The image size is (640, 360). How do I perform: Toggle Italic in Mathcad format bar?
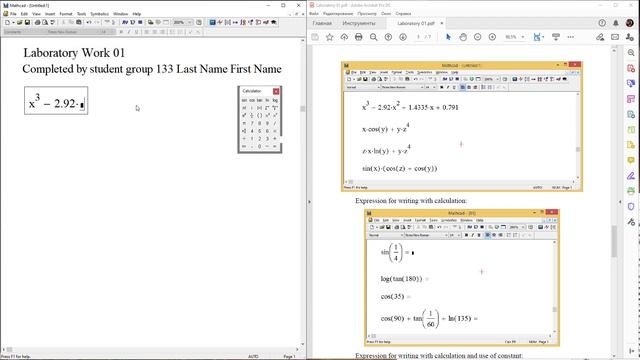[x=129, y=32]
